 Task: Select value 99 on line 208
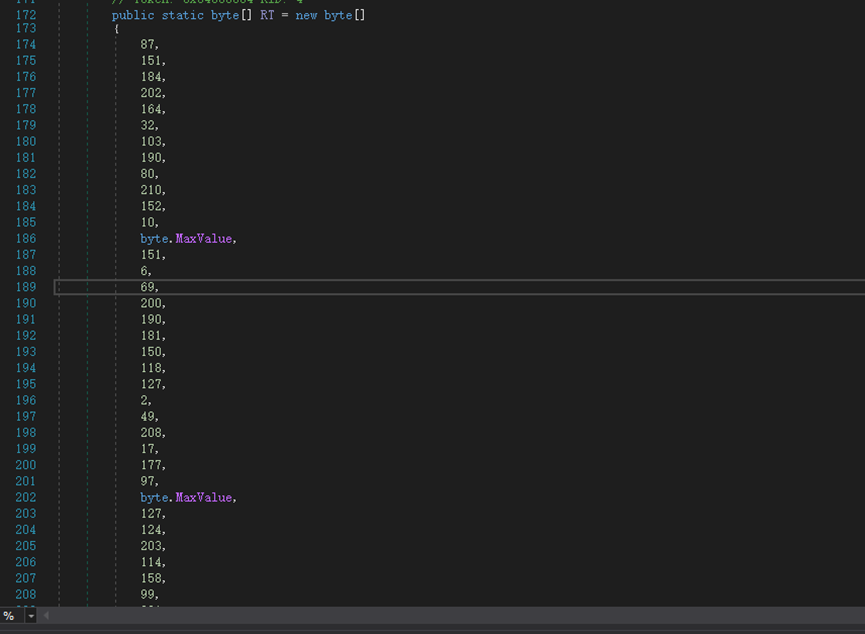[x=147, y=594]
